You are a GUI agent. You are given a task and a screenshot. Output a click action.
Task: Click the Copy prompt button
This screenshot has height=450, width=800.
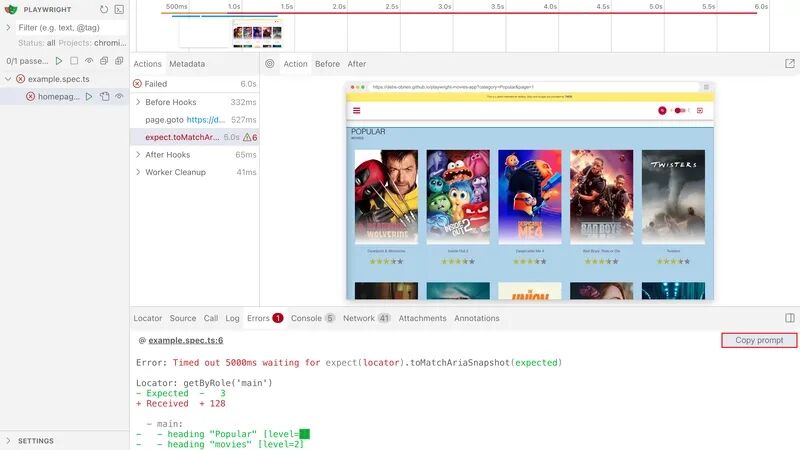pyautogui.click(x=759, y=340)
